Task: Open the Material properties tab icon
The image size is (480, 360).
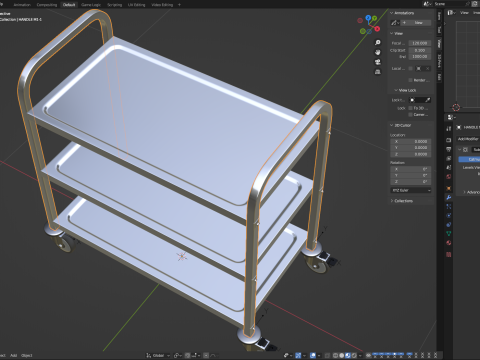Action: coord(449,243)
